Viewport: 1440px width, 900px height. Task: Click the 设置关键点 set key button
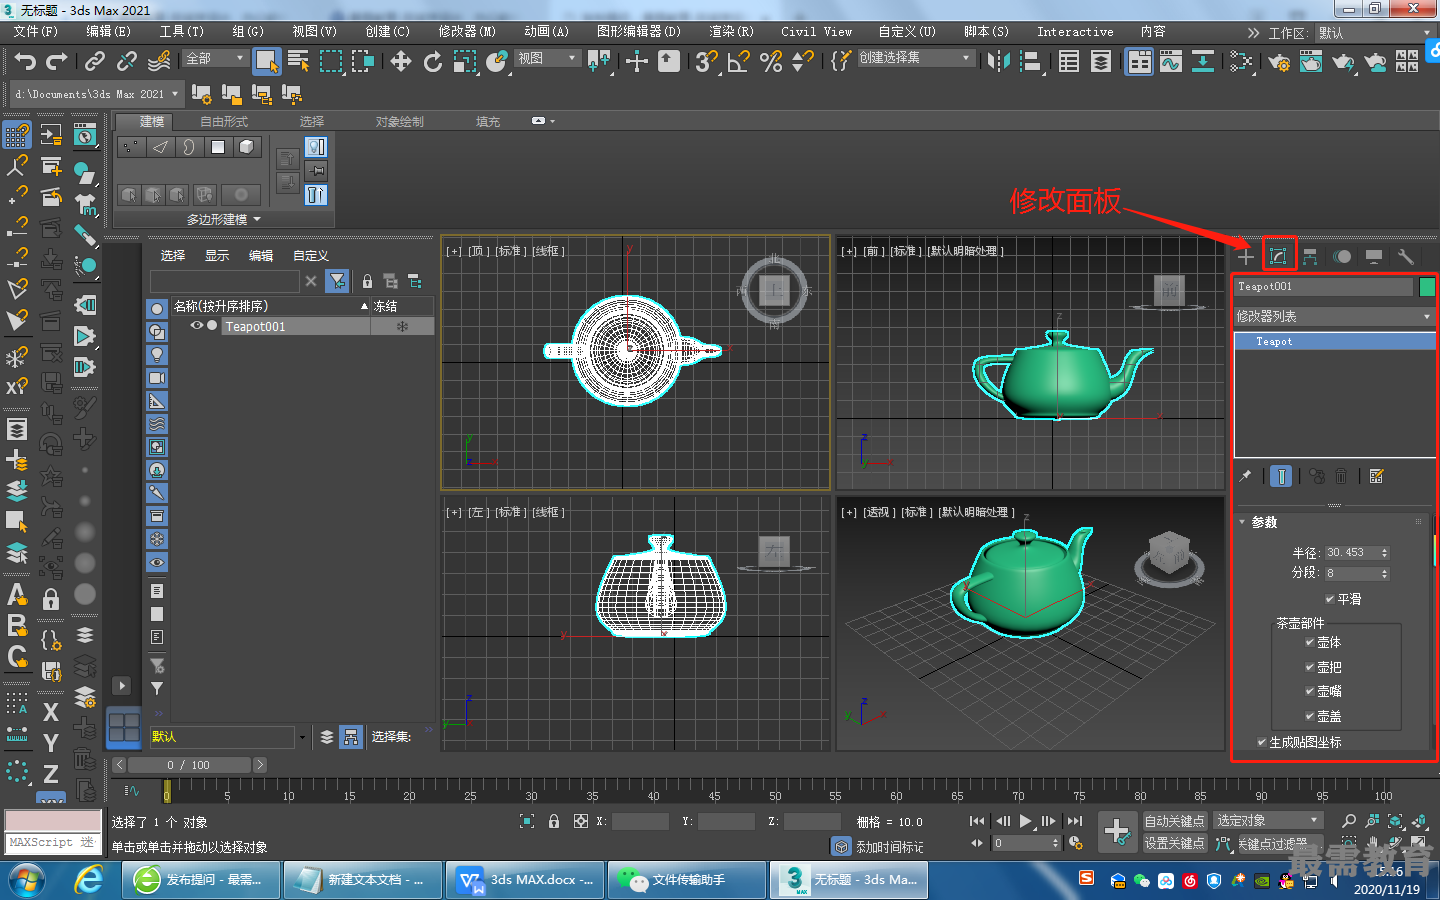[x=1175, y=843]
